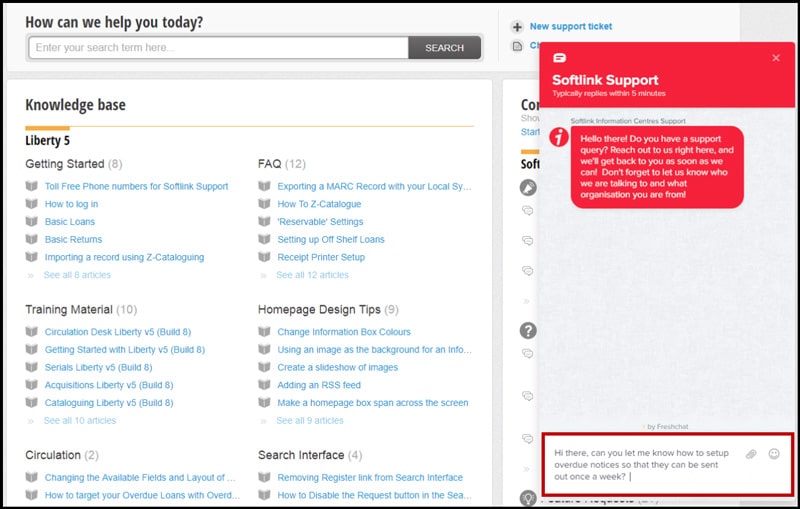Open Change Information Box Colours article

pyautogui.click(x=344, y=332)
